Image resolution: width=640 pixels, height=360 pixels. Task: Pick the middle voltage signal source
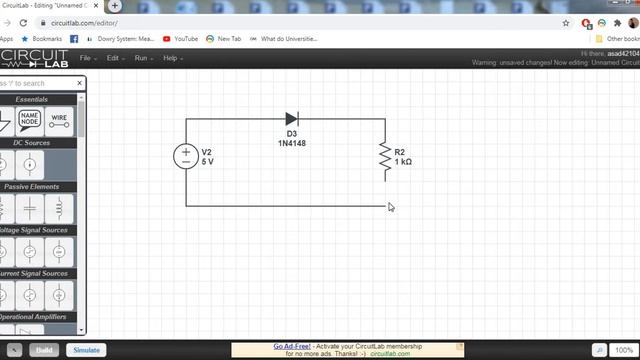point(29,252)
